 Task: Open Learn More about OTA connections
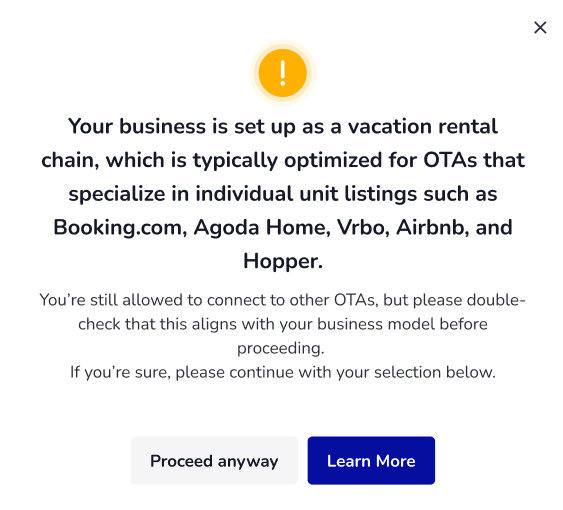point(371,461)
